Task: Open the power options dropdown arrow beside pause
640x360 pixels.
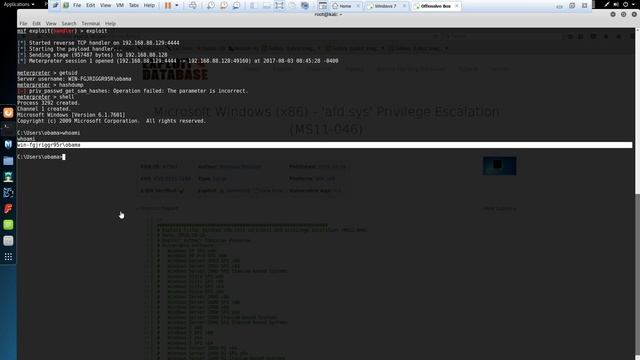Action: pyautogui.click(x=177, y=6)
